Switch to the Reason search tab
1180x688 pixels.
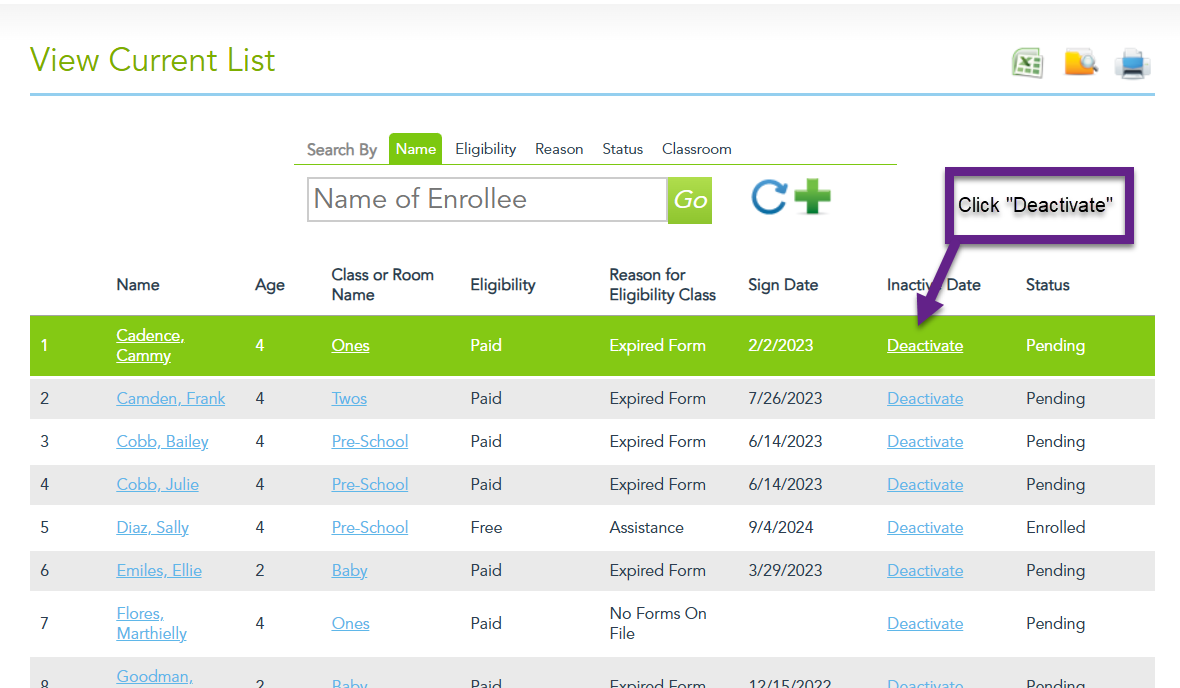tap(559, 149)
